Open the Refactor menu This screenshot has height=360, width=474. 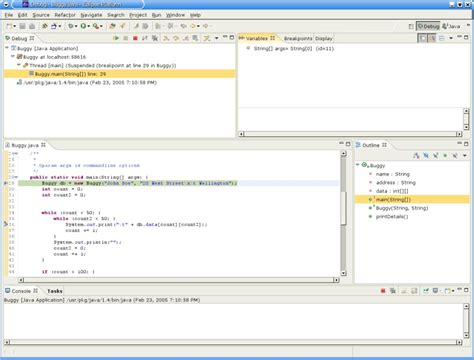[x=65, y=15]
